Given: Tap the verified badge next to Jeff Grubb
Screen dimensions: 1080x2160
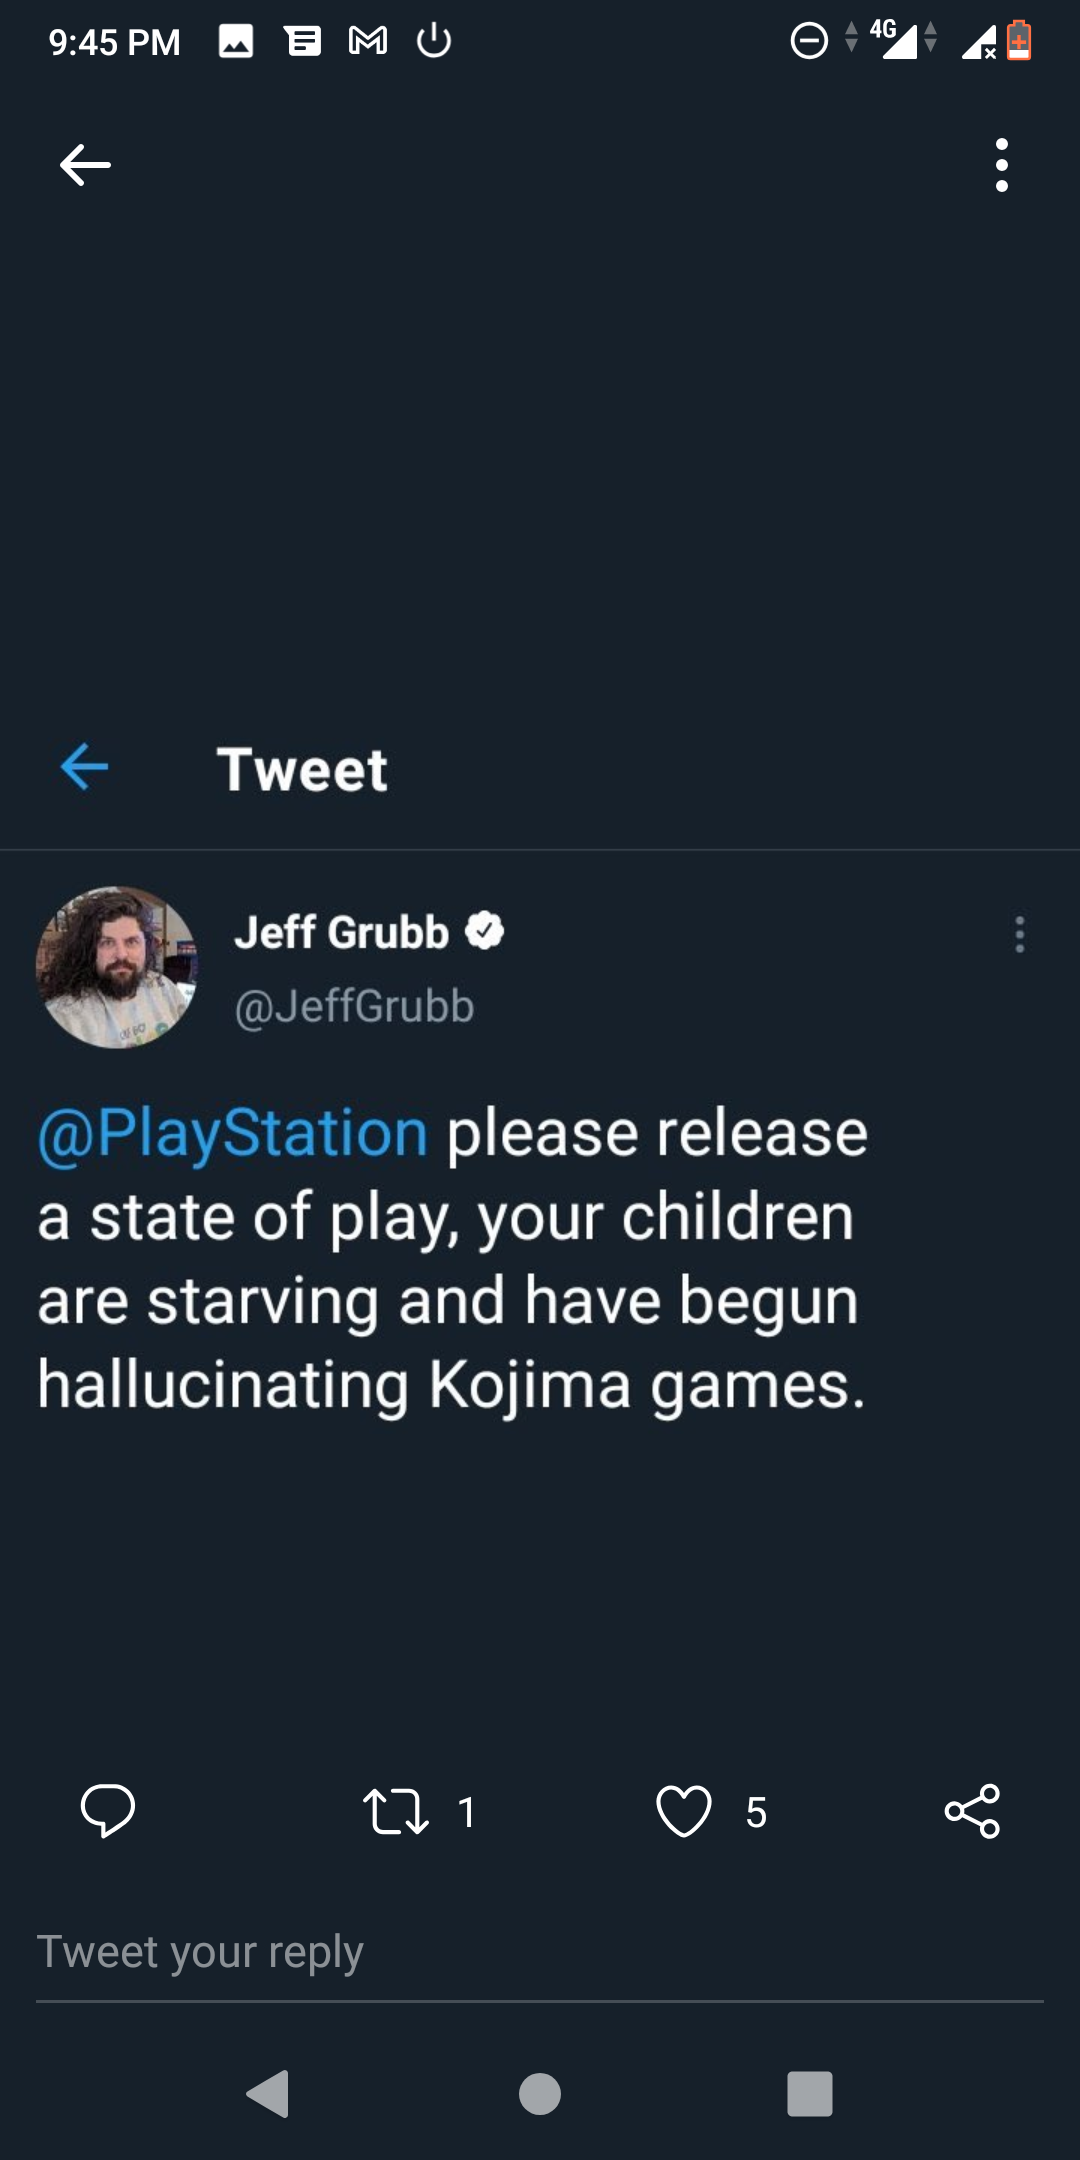Looking at the screenshot, I should click(485, 931).
